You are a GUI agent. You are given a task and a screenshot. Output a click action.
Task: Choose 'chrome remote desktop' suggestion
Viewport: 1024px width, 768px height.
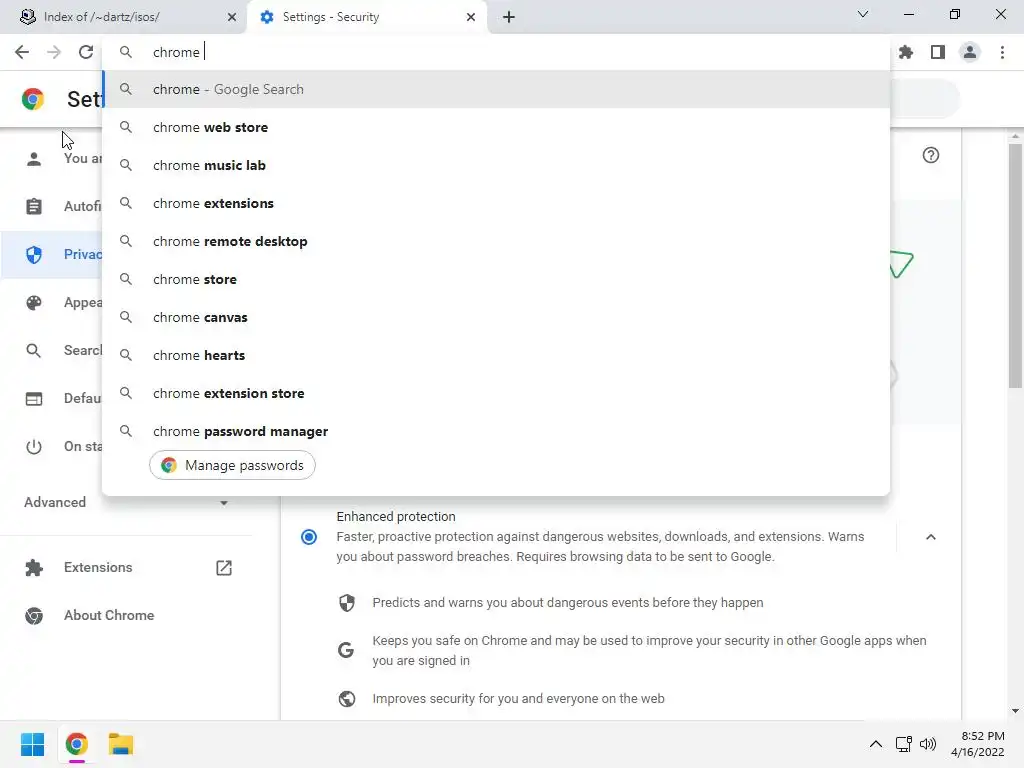[496, 241]
